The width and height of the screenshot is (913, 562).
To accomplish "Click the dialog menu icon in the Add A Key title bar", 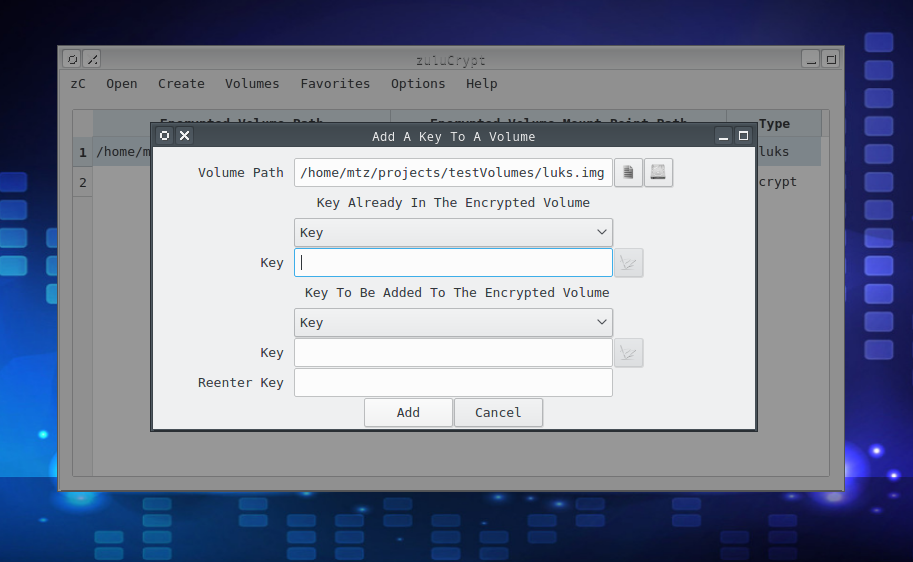I will click(x=165, y=136).
